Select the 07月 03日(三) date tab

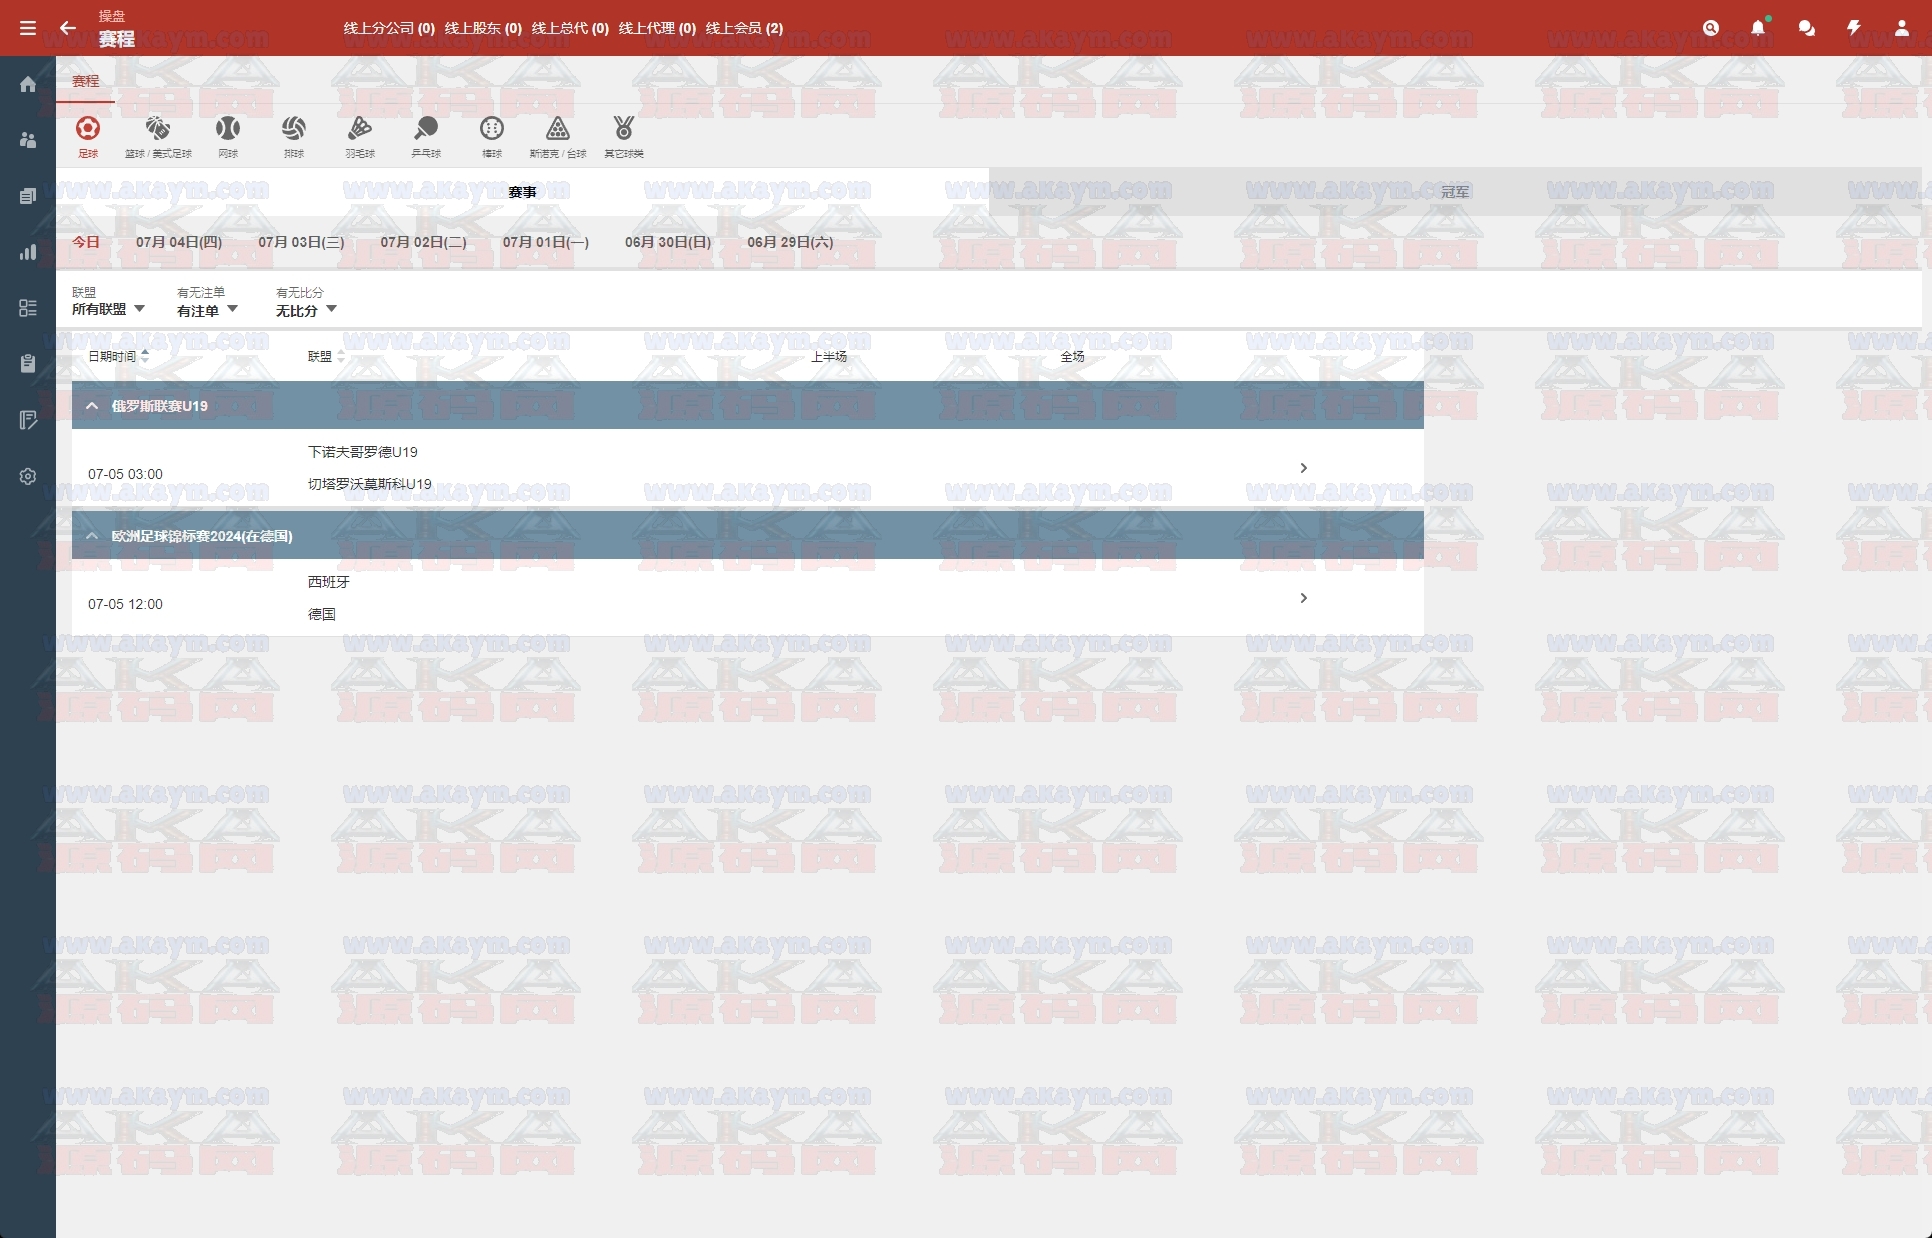(x=301, y=242)
